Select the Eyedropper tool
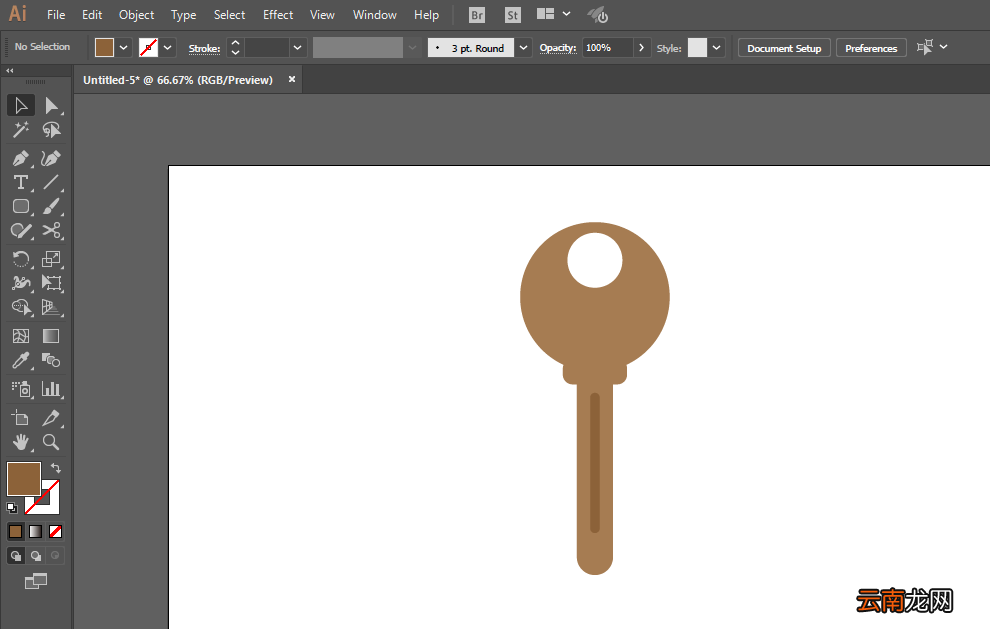Viewport: 990px width, 629px height. (x=21, y=361)
